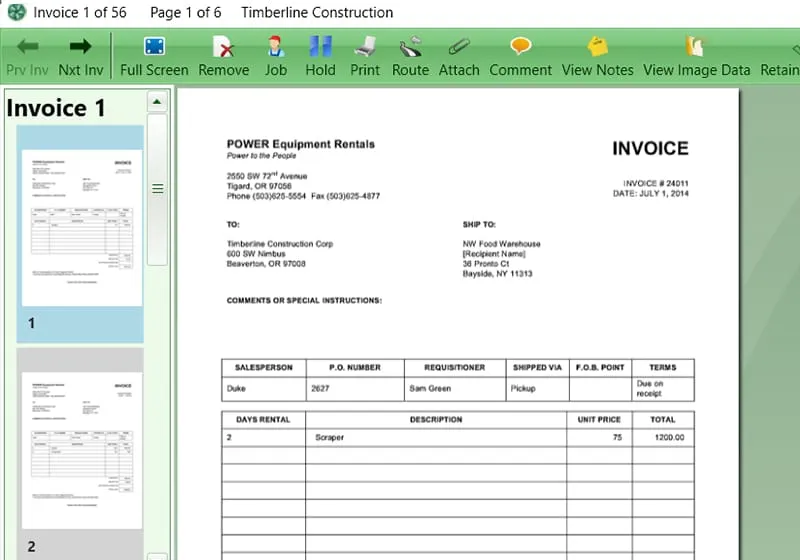Click the thumbnail panel scroll-up arrow
The image size is (800, 560).
click(157, 101)
